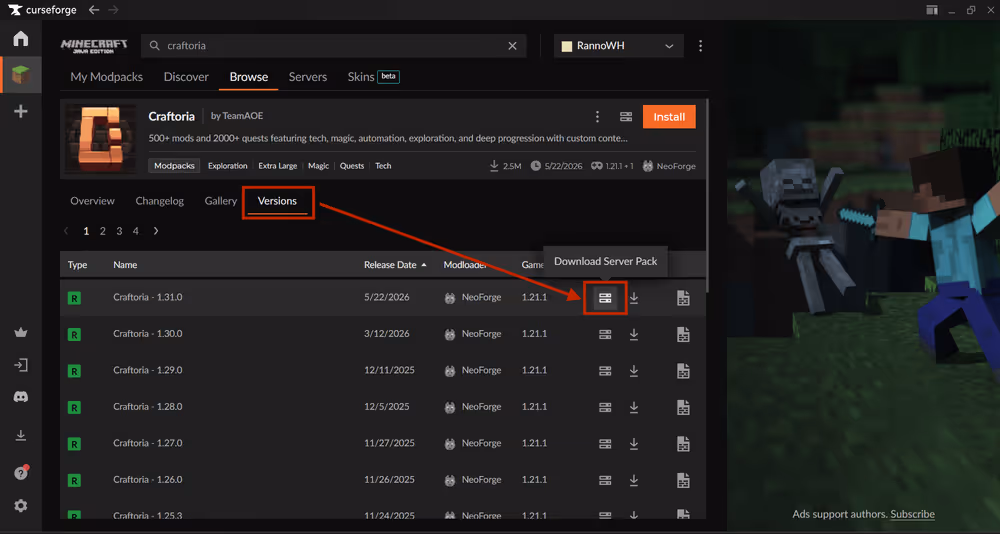Download server pack for Craftoria 1.30.0
Screen dimensions: 1000x534
pyautogui.click(x=605, y=334)
